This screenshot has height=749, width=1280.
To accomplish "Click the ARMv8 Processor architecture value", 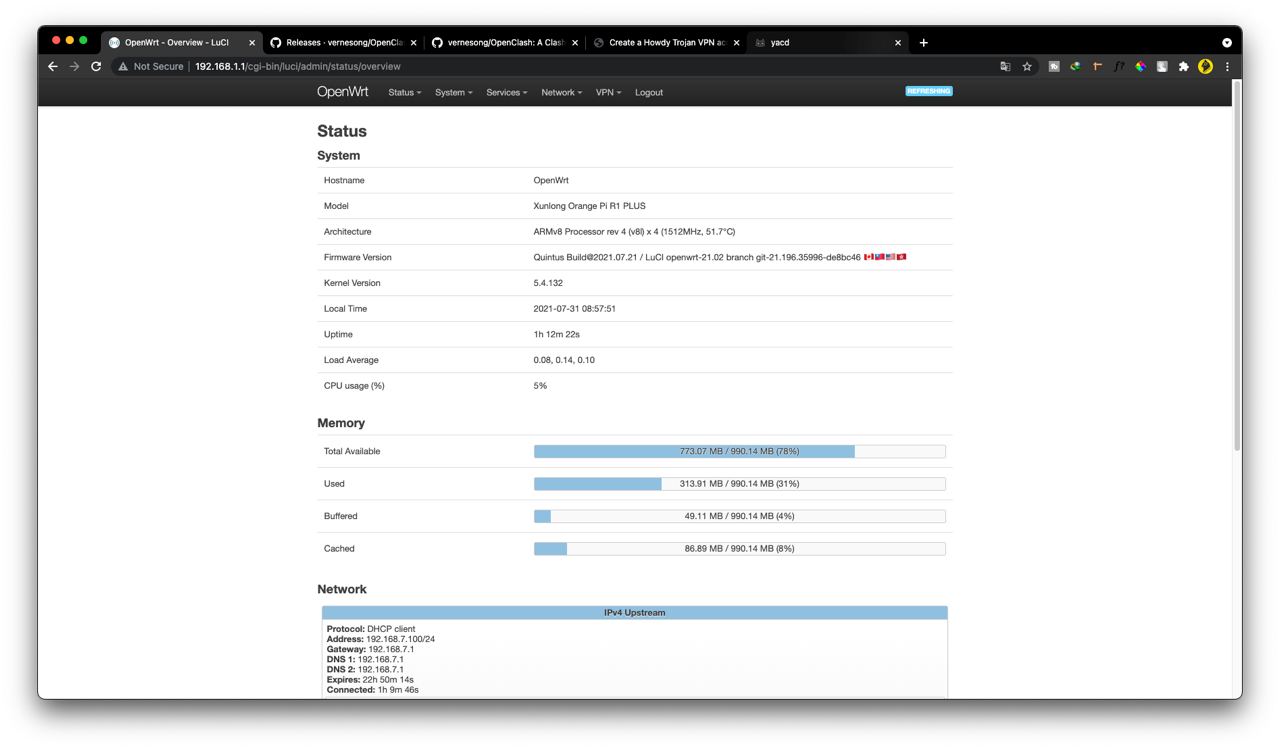I will click(634, 232).
